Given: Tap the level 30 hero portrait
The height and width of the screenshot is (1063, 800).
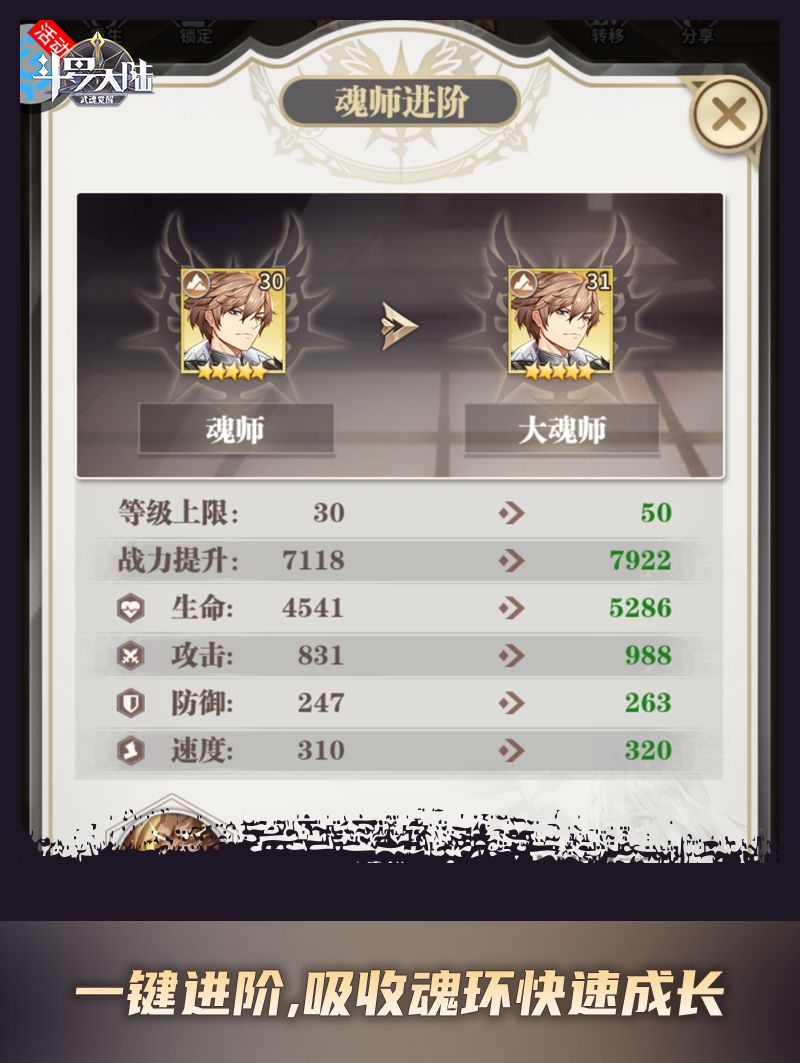Looking at the screenshot, I should click(x=233, y=321).
